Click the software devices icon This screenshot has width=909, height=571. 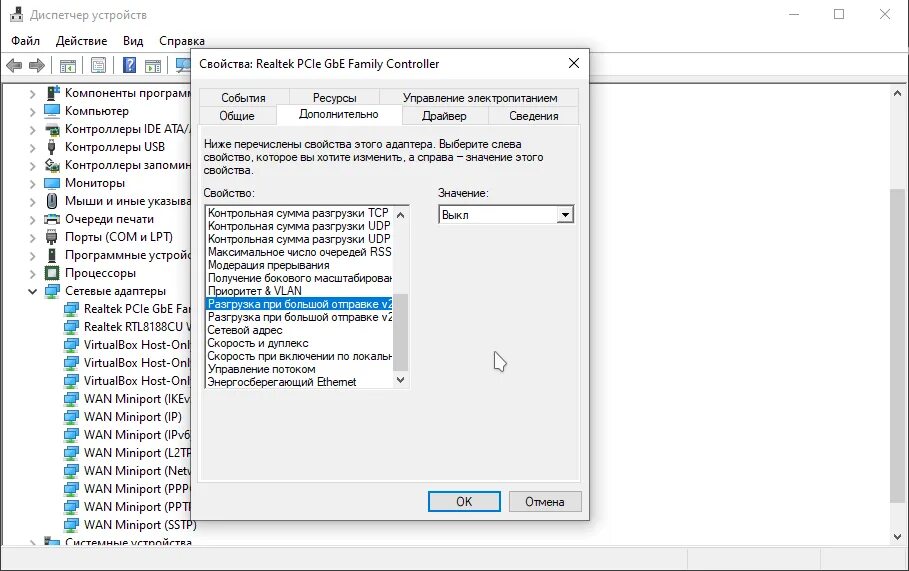tap(52, 254)
